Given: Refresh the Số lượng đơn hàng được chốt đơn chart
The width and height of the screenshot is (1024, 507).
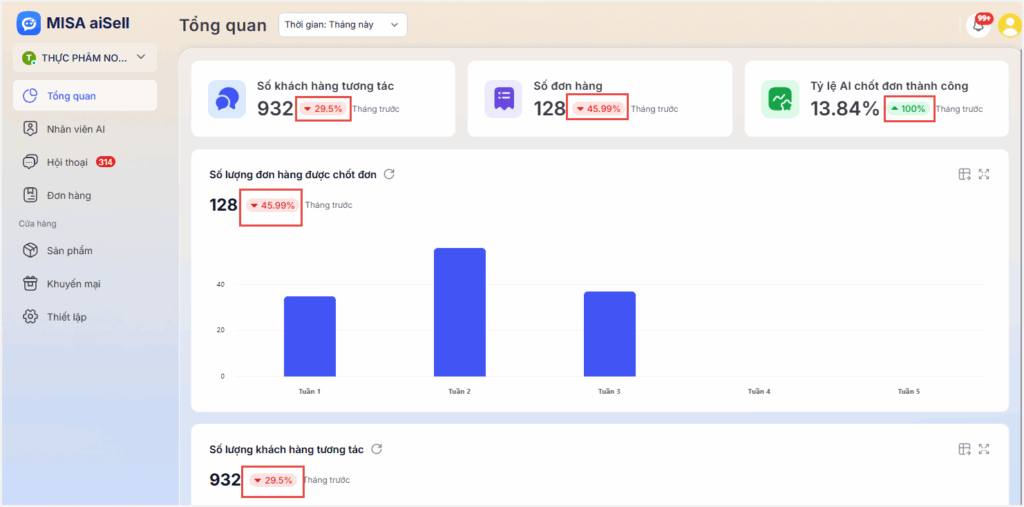Looking at the screenshot, I should pos(389,174).
